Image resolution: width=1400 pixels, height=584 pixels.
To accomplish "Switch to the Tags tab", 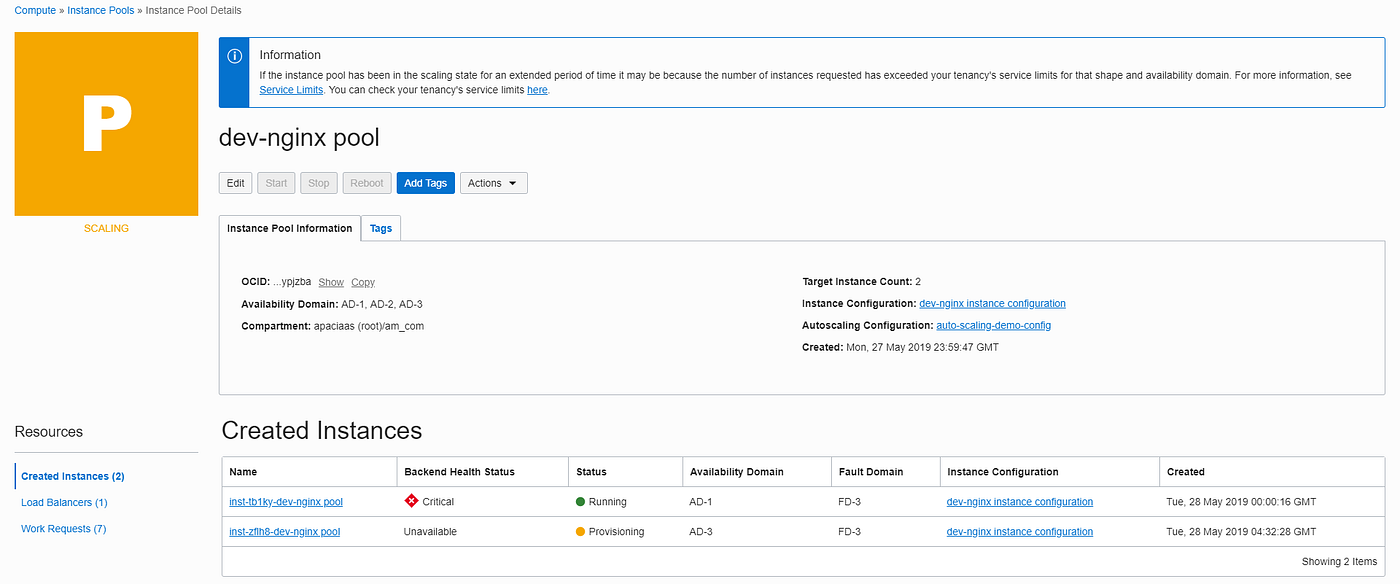I will point(381,228).
